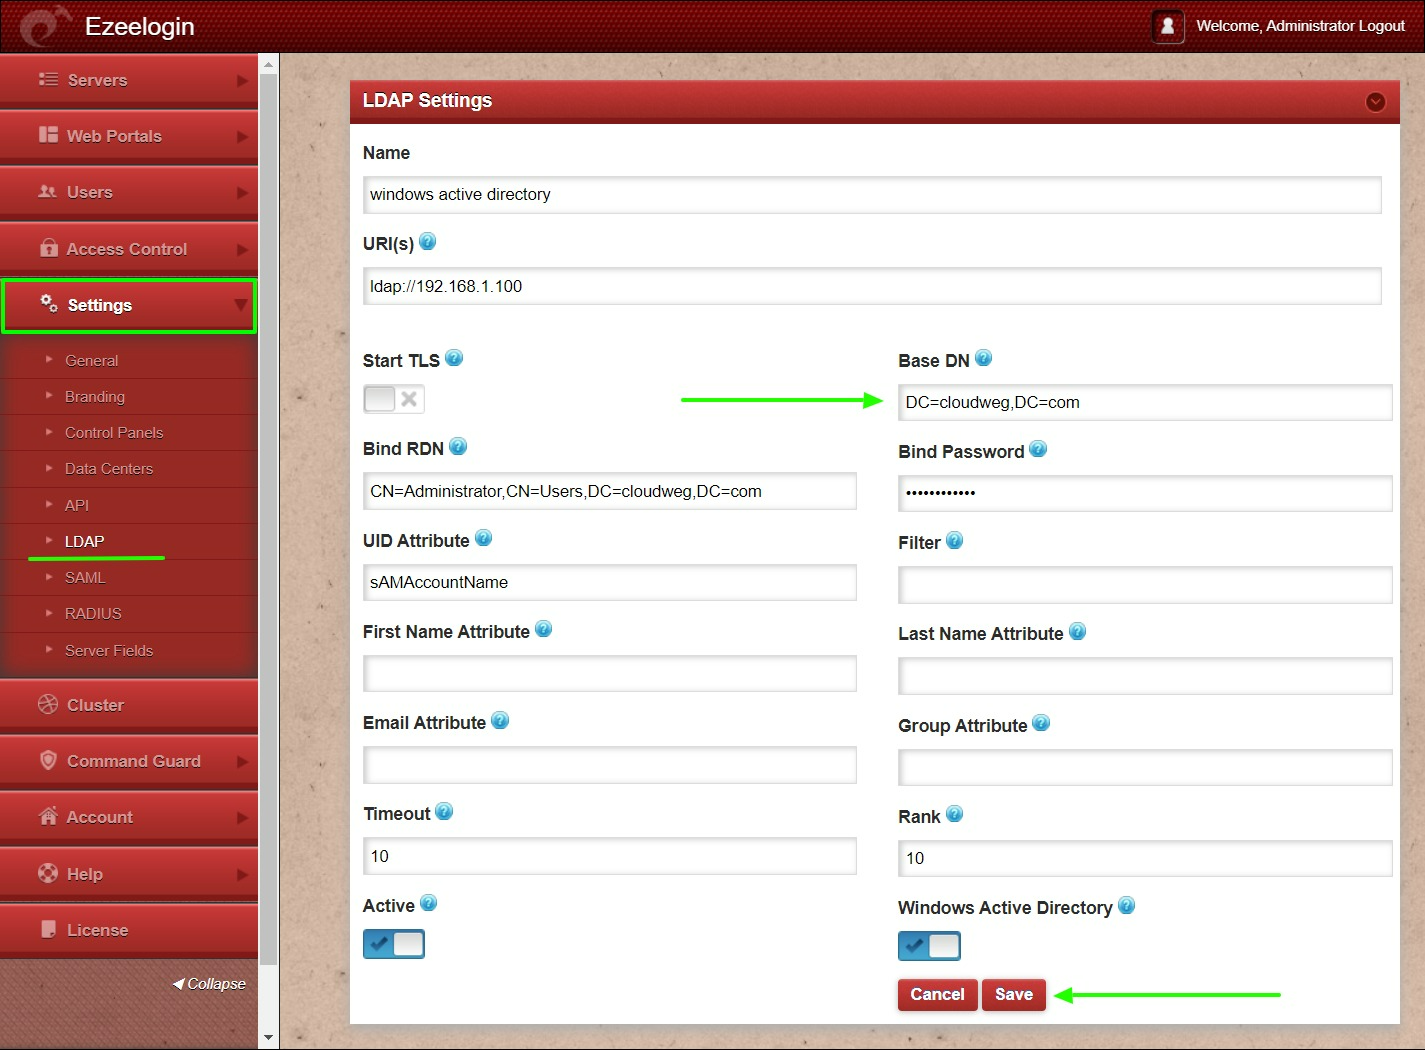Expand the Users menu arrow

tap(242, 192)
